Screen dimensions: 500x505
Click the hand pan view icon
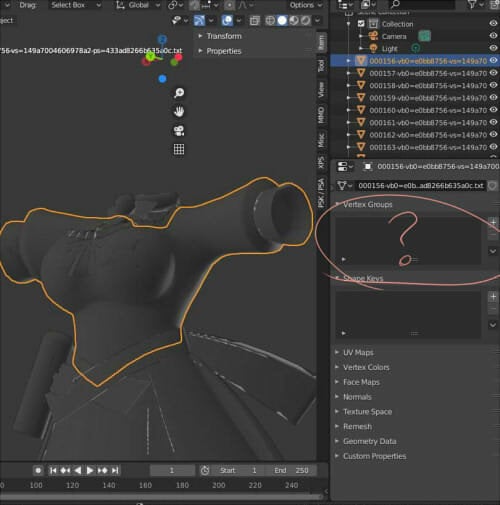pyautogui.click(x=179, y=111)
